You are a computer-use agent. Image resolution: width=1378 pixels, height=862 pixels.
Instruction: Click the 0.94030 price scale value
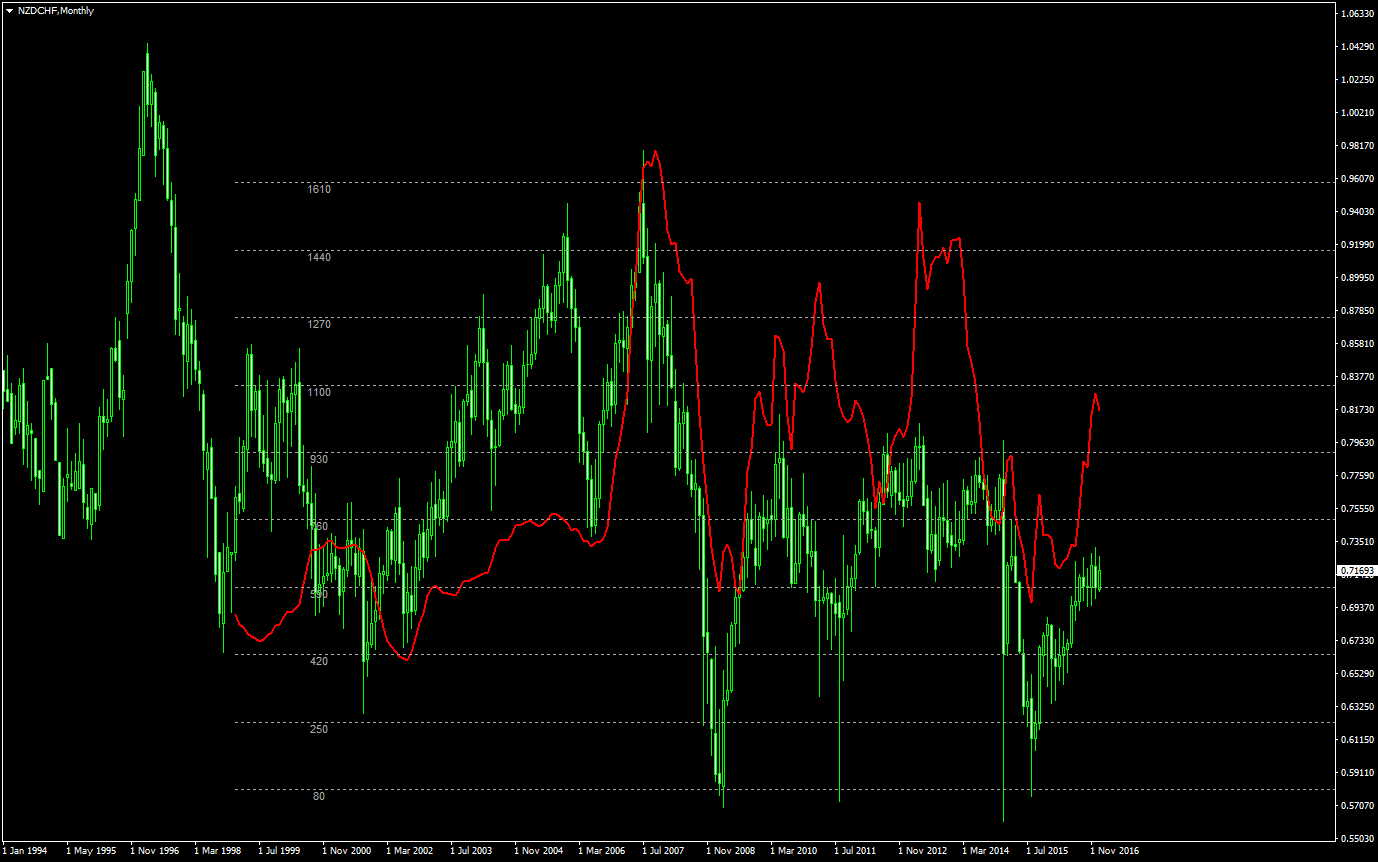pos(1357,212)
